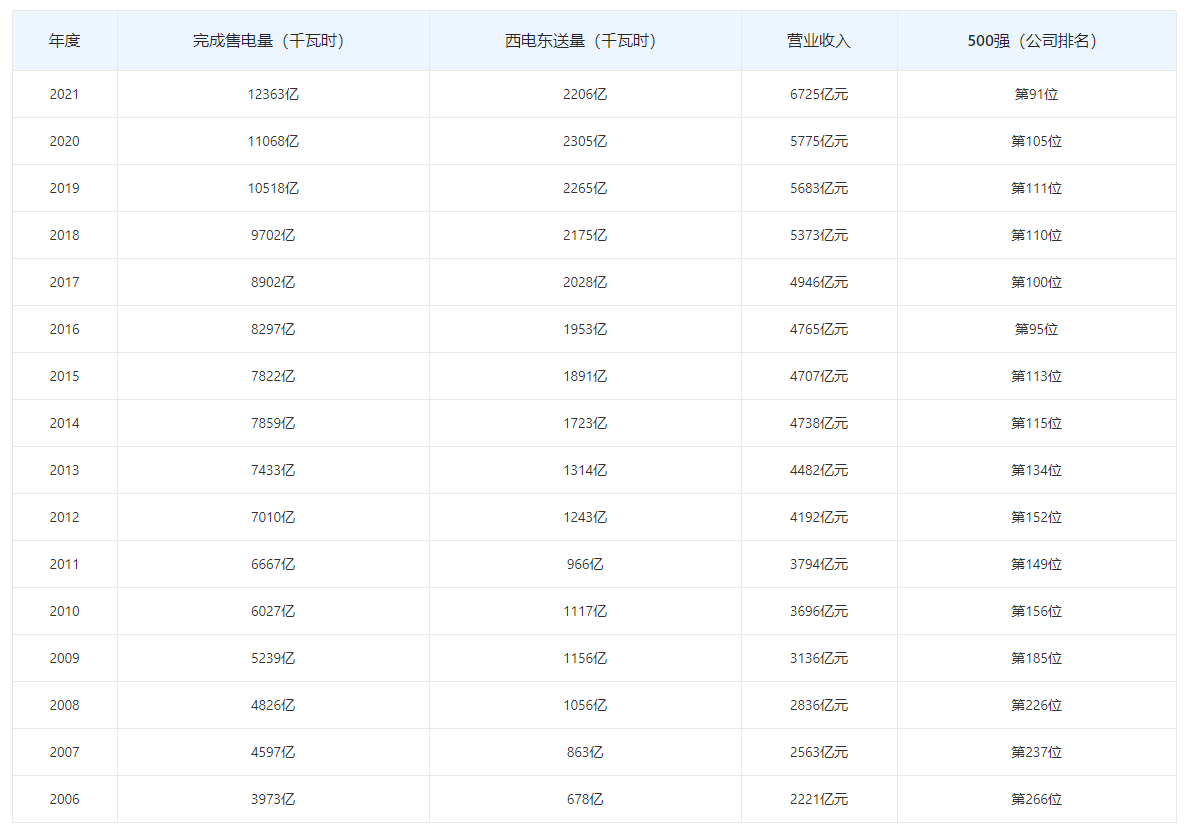Click the revenue cell 4192亿元

pos(820,518)
